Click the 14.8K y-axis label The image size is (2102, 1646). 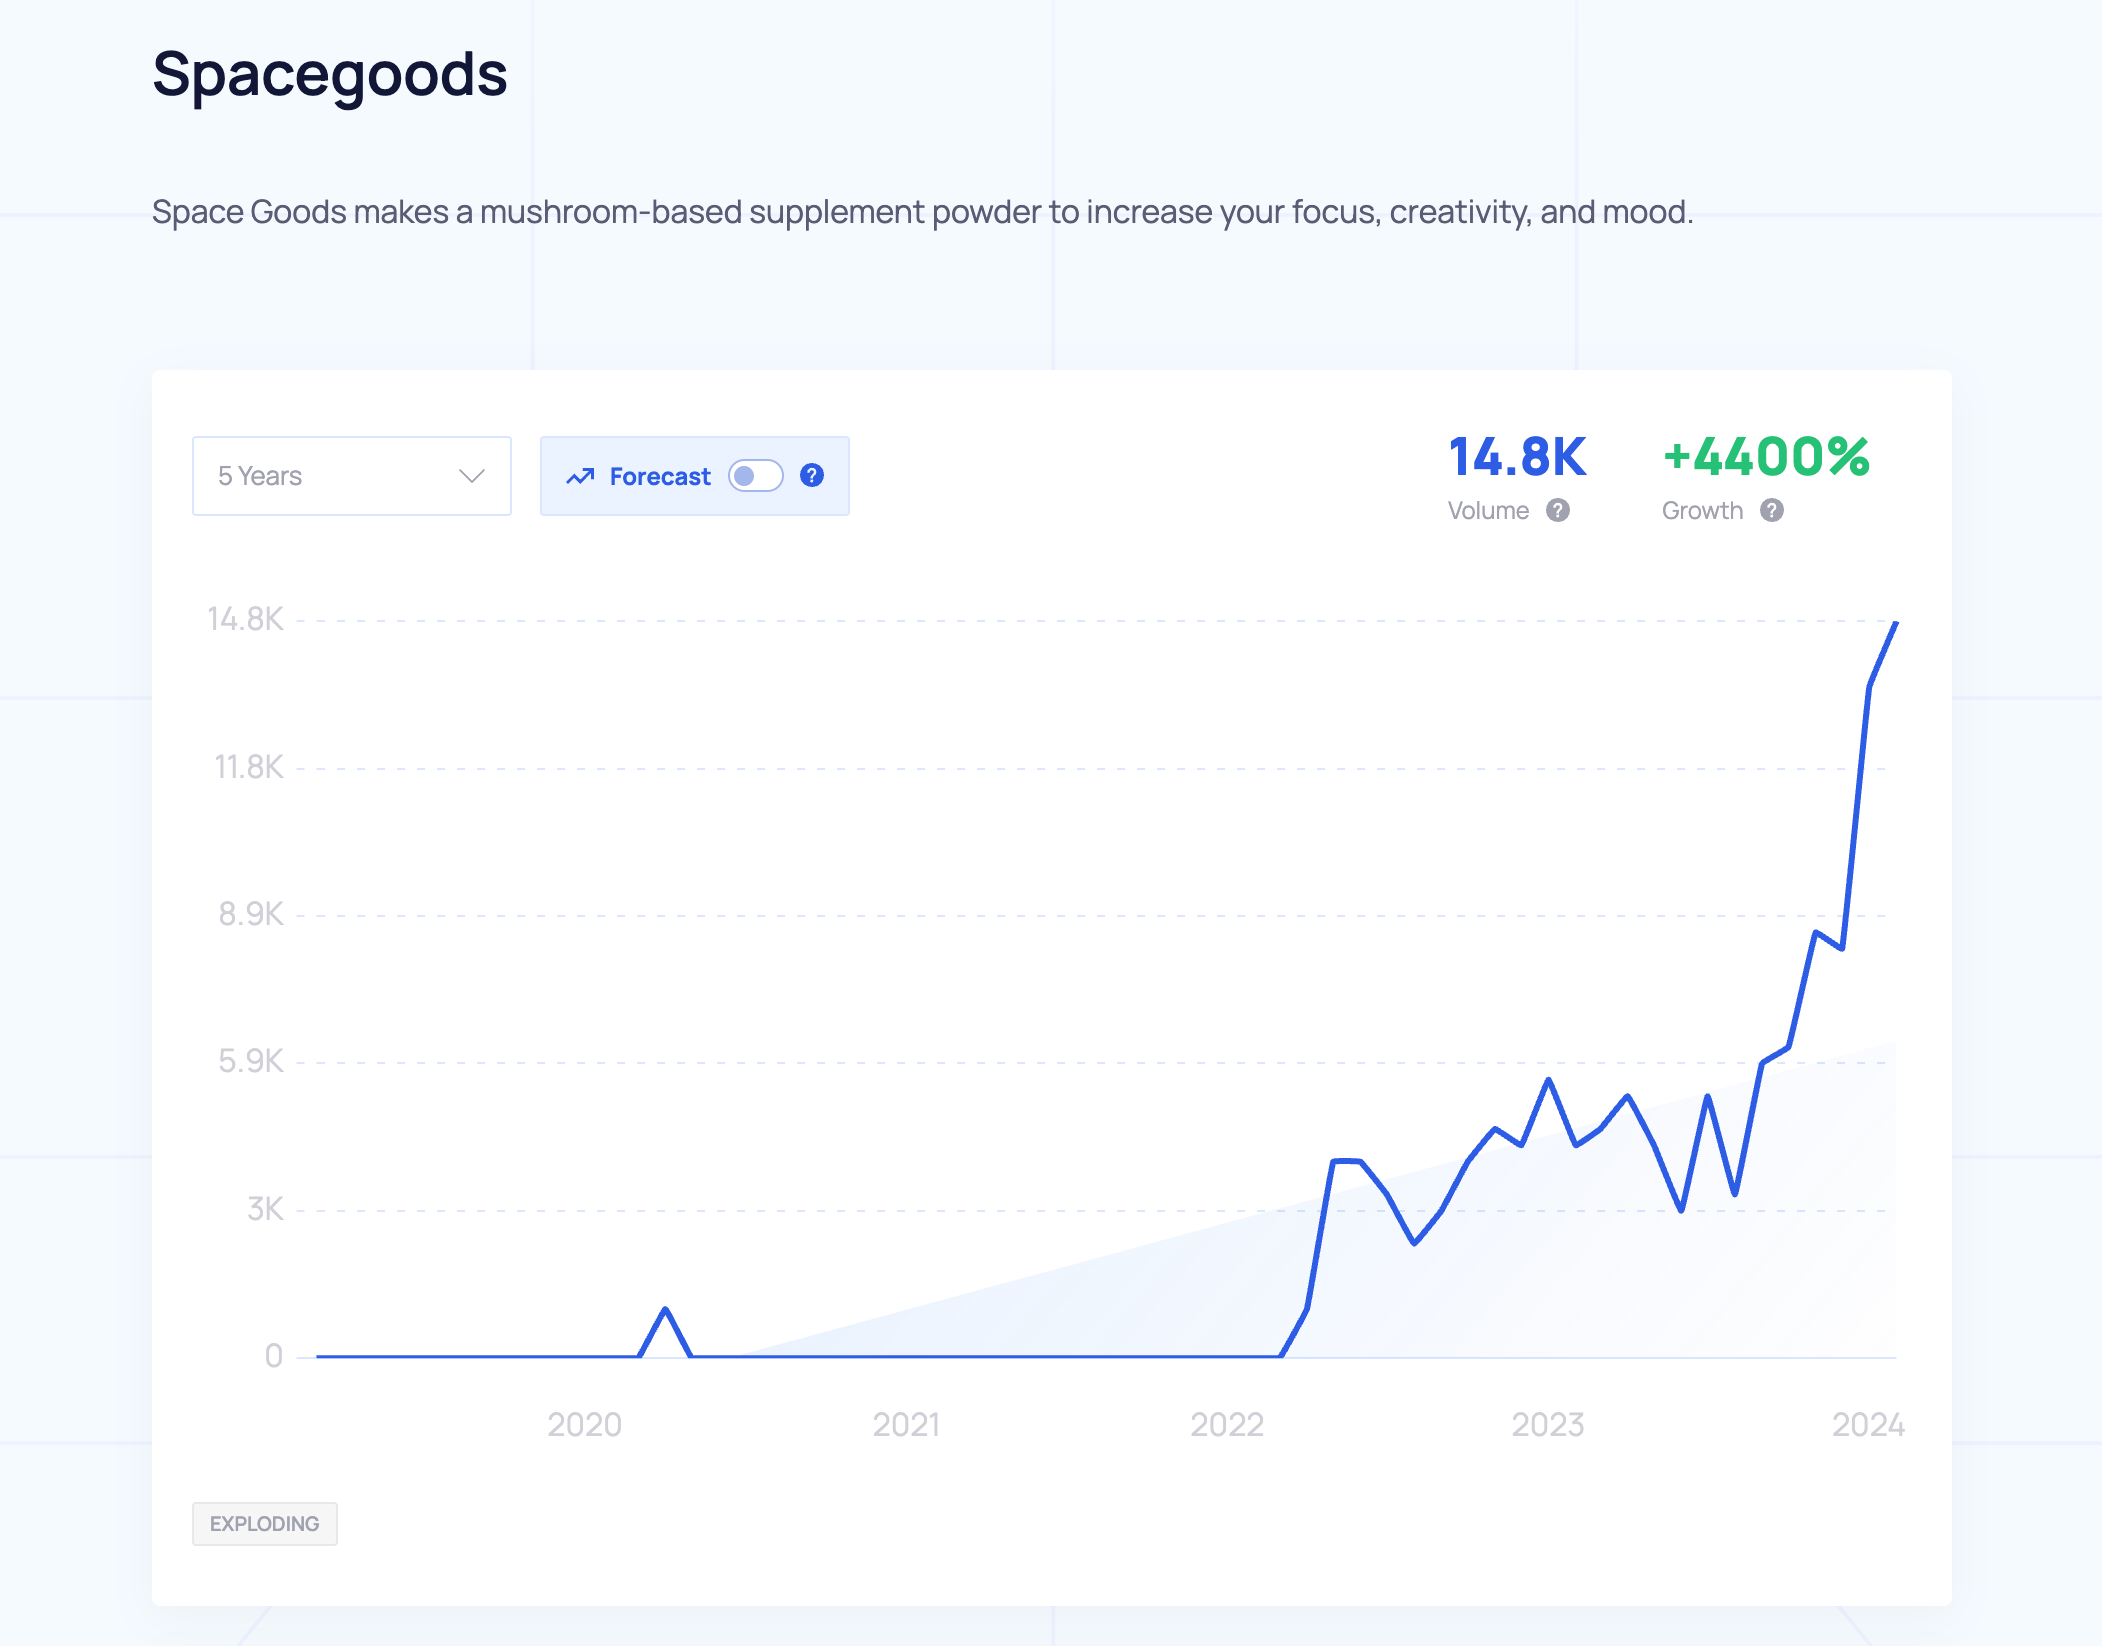(x=246, y=619)
